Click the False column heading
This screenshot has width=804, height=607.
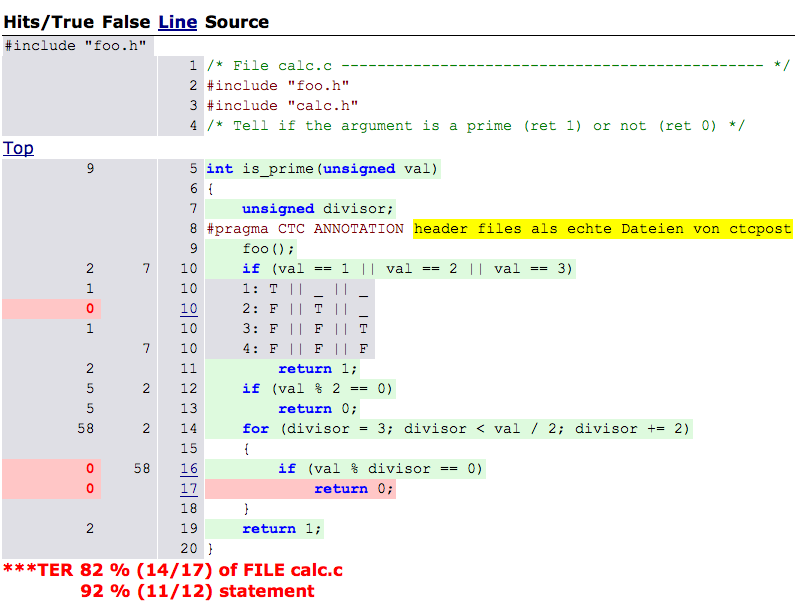(126, 21)
